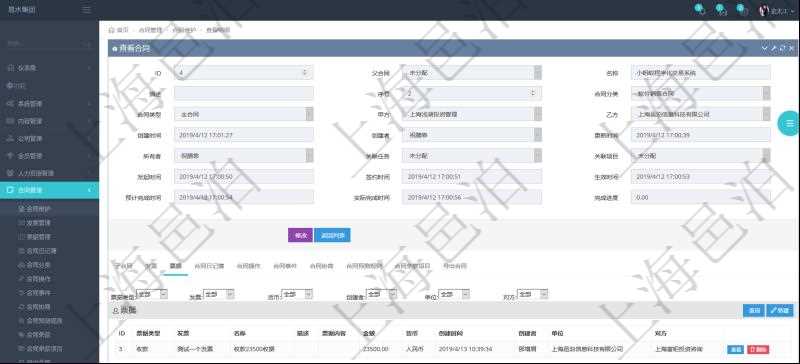800x364 pixels.
Task: Click the first notification badge icon in header
Action: 700,10
